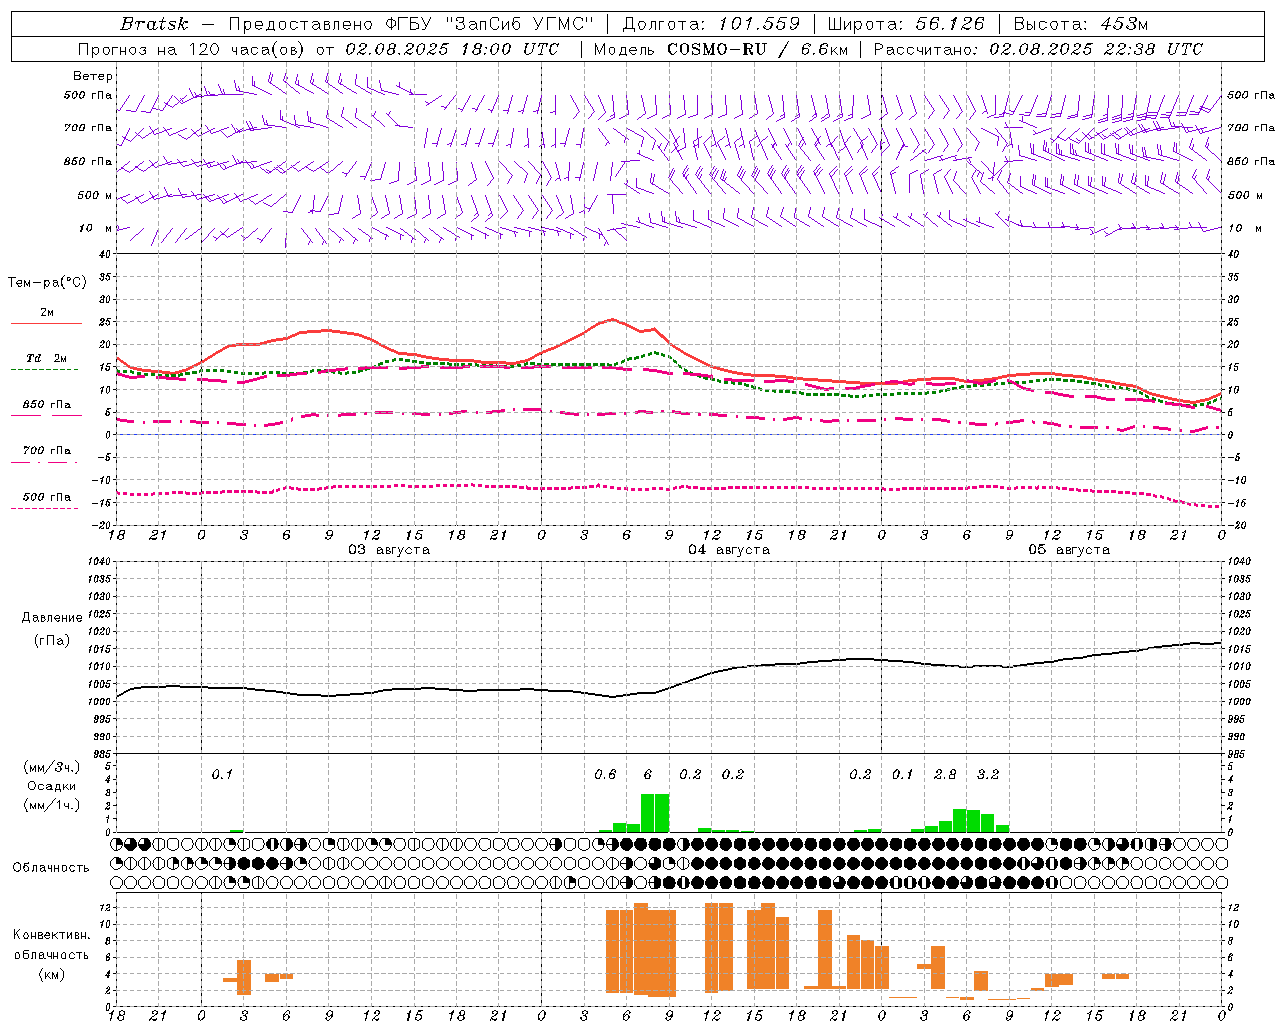Select the "Конвективн." convective cloud label
1280x1024 pixels.
51,935
